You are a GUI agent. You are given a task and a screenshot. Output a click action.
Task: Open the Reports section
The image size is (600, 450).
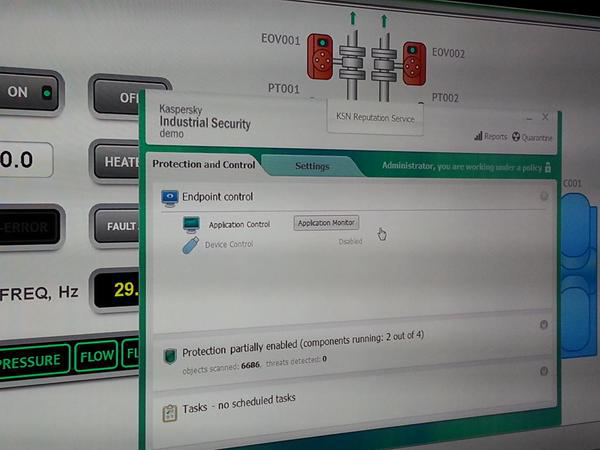click(491, 136)
